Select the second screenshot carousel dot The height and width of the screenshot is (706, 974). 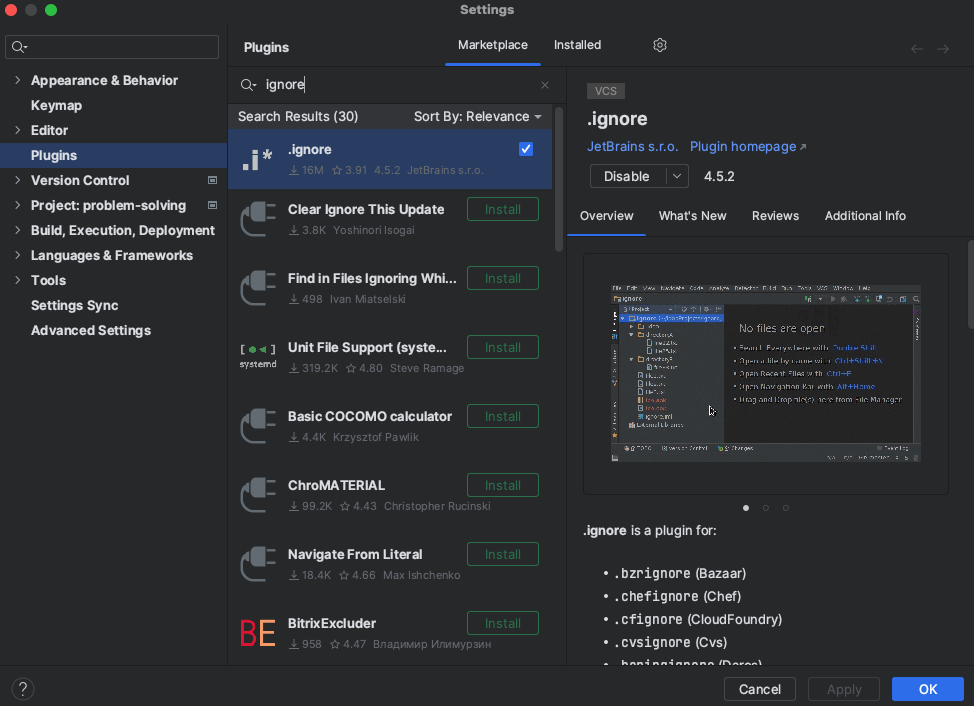coord(765,508)
